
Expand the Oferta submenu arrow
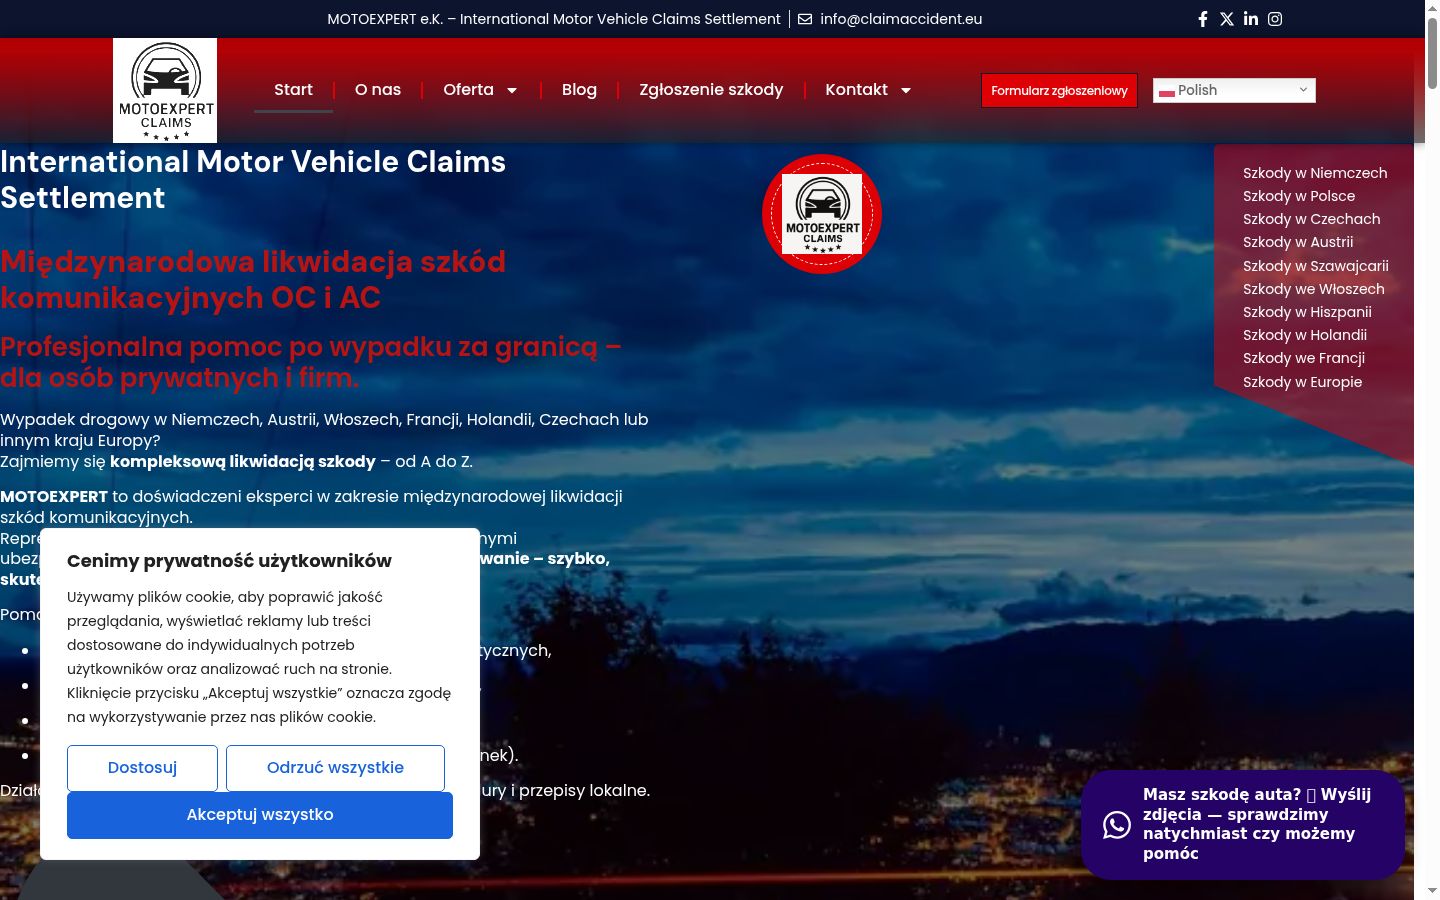(x=512, y=90)
